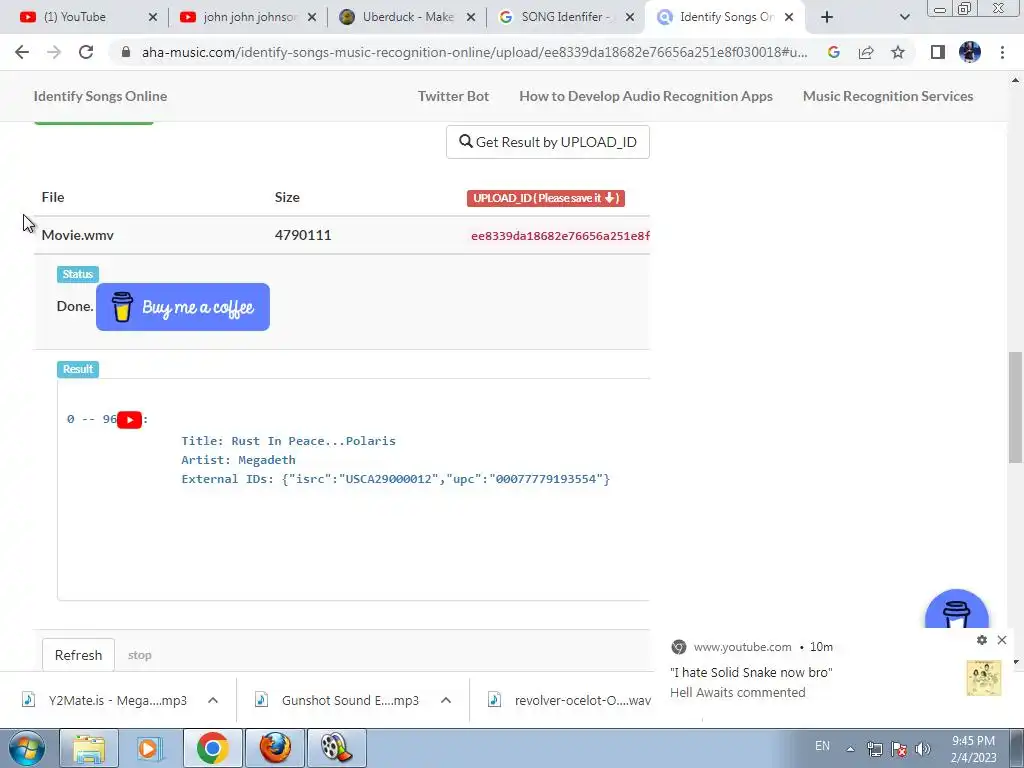
Task: Dismiss the YouTube notification
Action: [1002, 640]
